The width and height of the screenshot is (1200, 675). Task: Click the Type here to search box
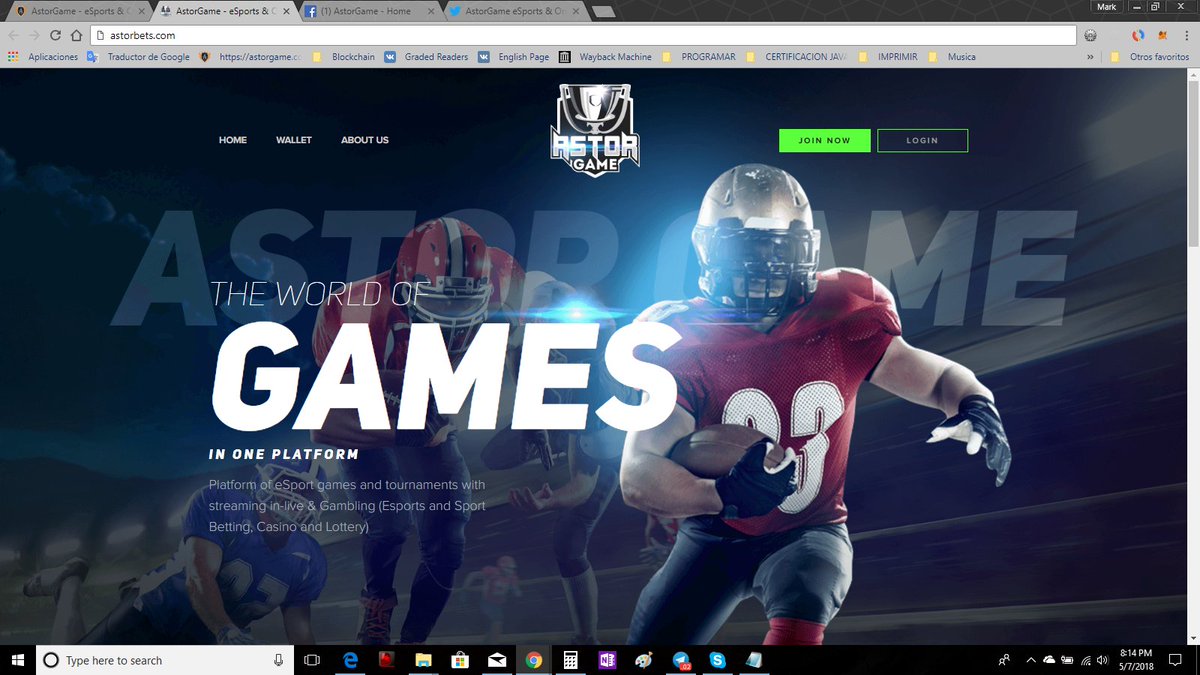click(166, 660)
